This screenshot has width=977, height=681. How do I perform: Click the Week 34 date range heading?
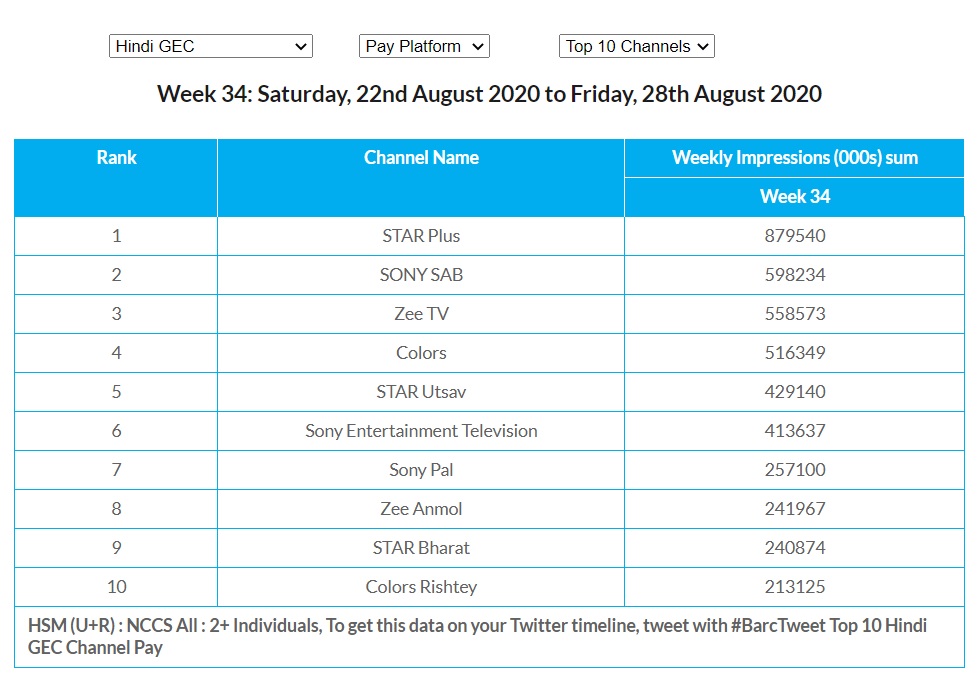[489, 95]
